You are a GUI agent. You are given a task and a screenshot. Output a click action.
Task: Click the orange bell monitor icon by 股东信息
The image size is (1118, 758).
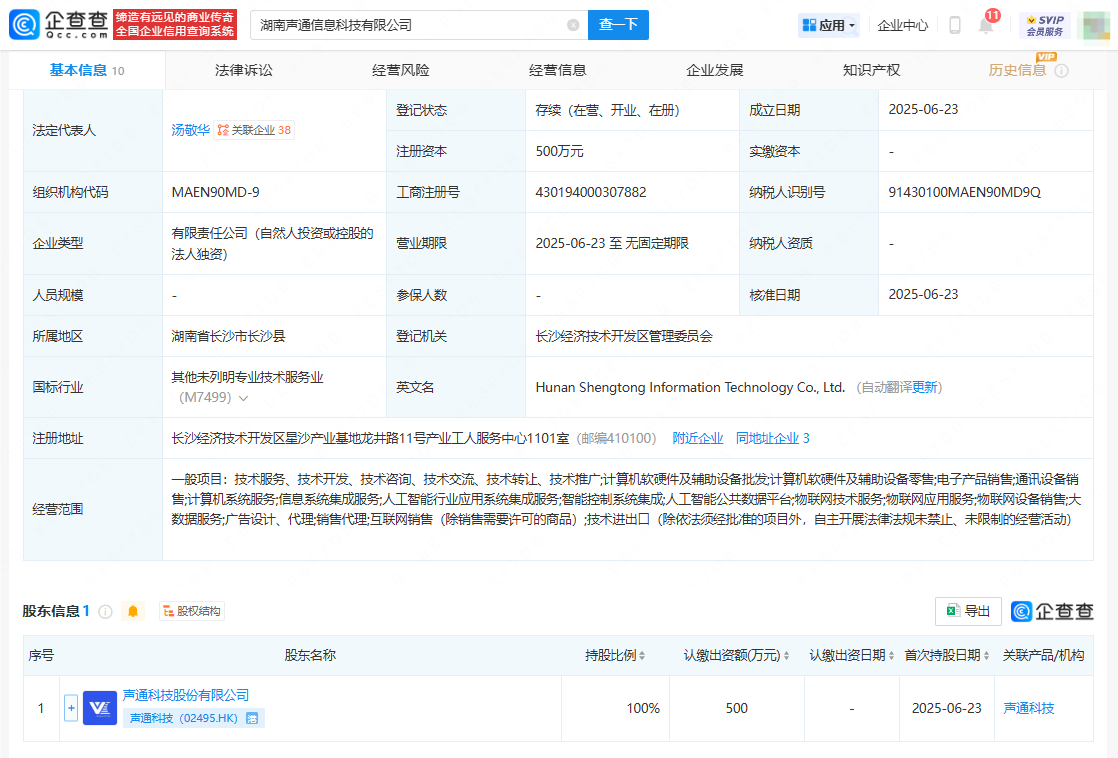133,611
